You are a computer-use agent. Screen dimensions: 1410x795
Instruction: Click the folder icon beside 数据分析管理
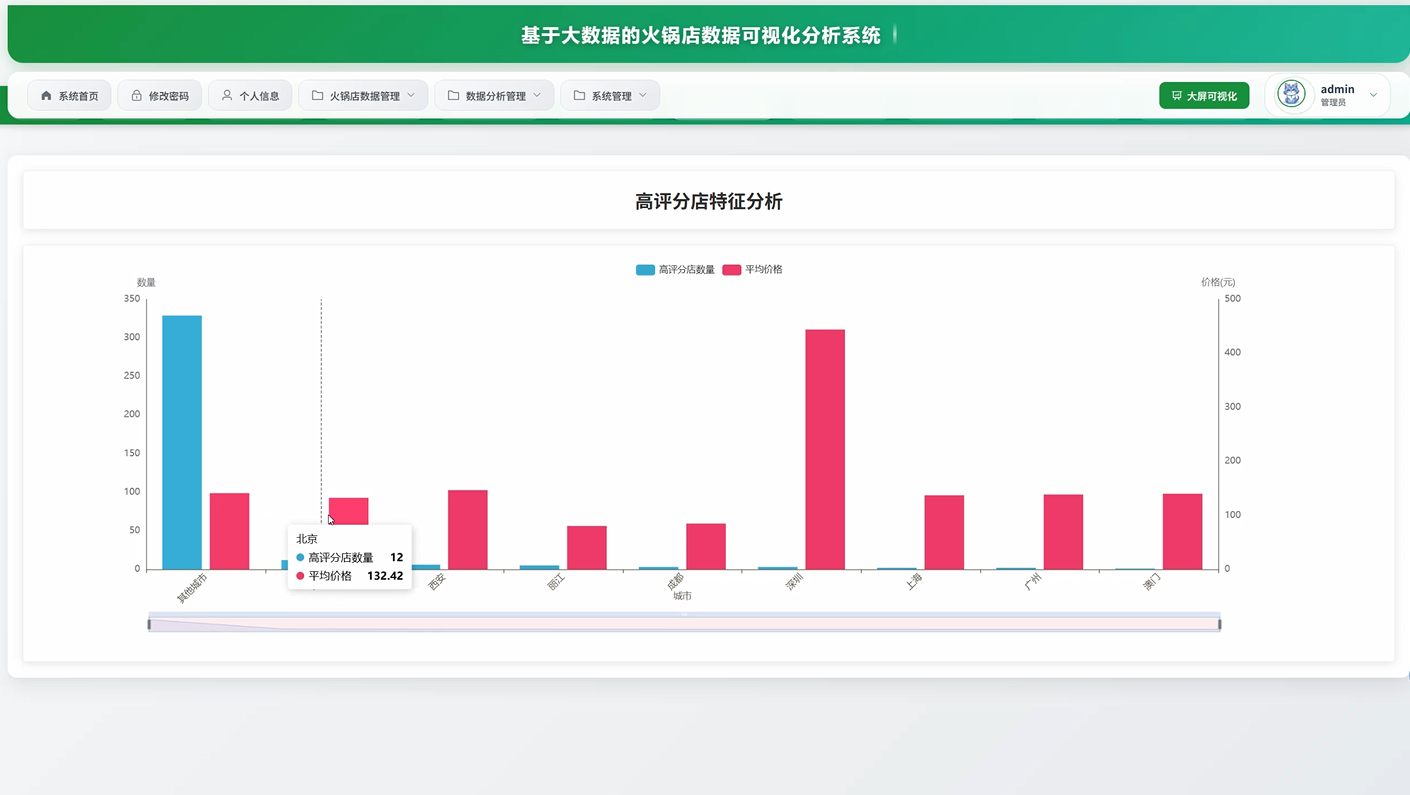(454, 96)
